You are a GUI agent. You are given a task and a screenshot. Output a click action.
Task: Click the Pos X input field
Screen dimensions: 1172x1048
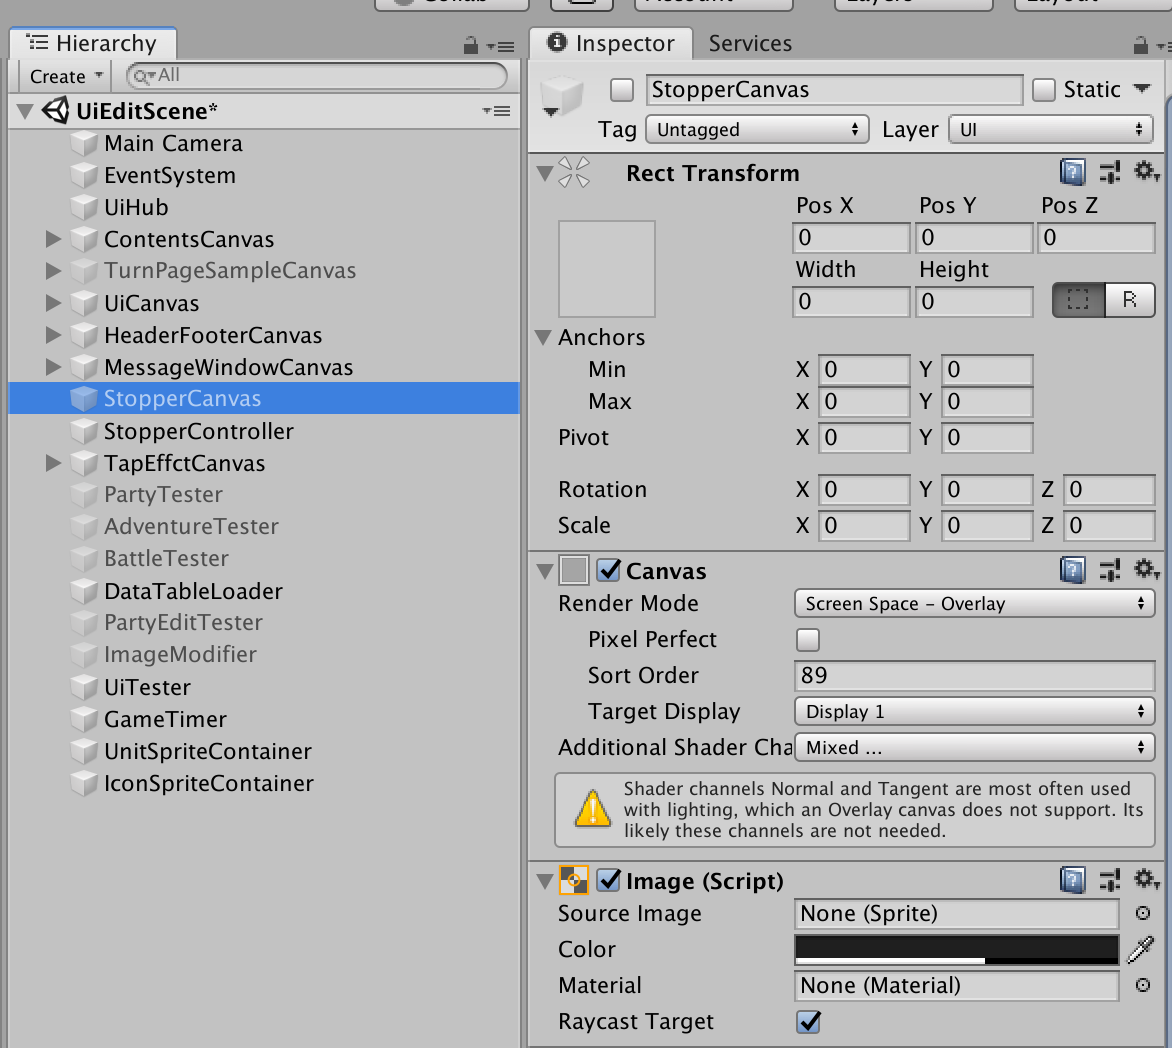click(851, 238)
